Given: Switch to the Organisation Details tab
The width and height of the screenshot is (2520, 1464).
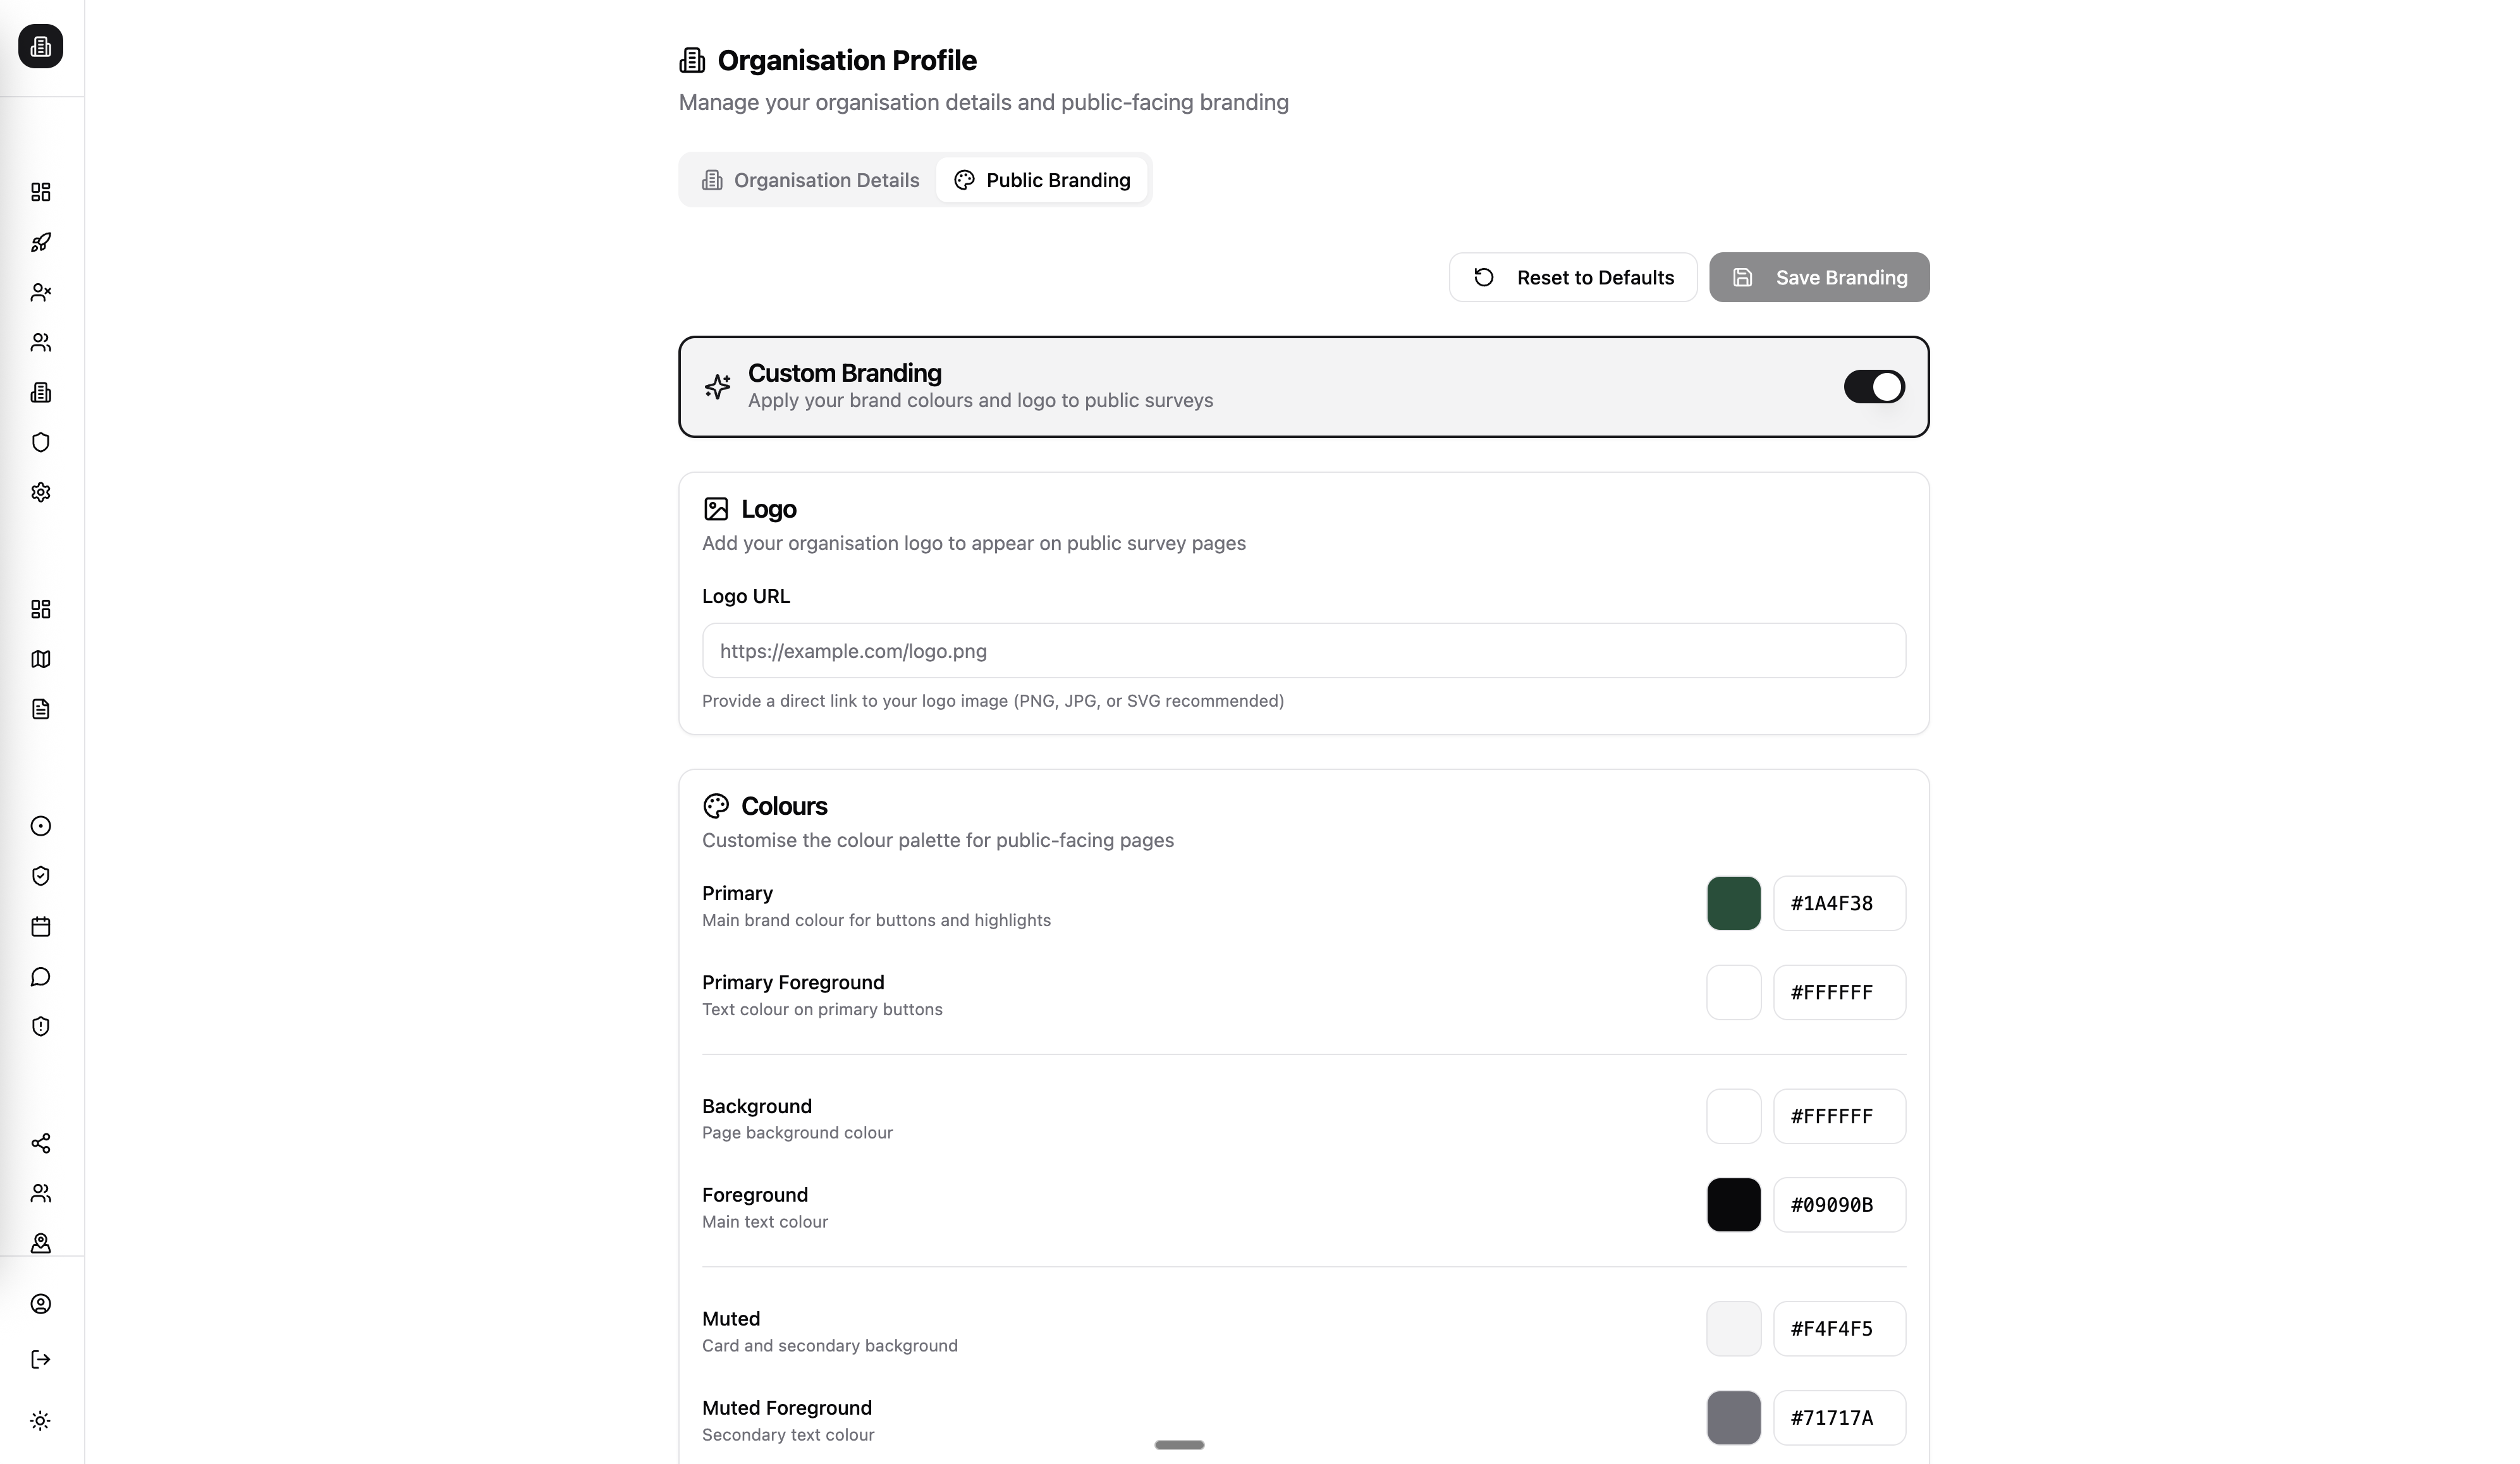Looking at the screenshot, I should pyautogui.click(x=808, y=180).
